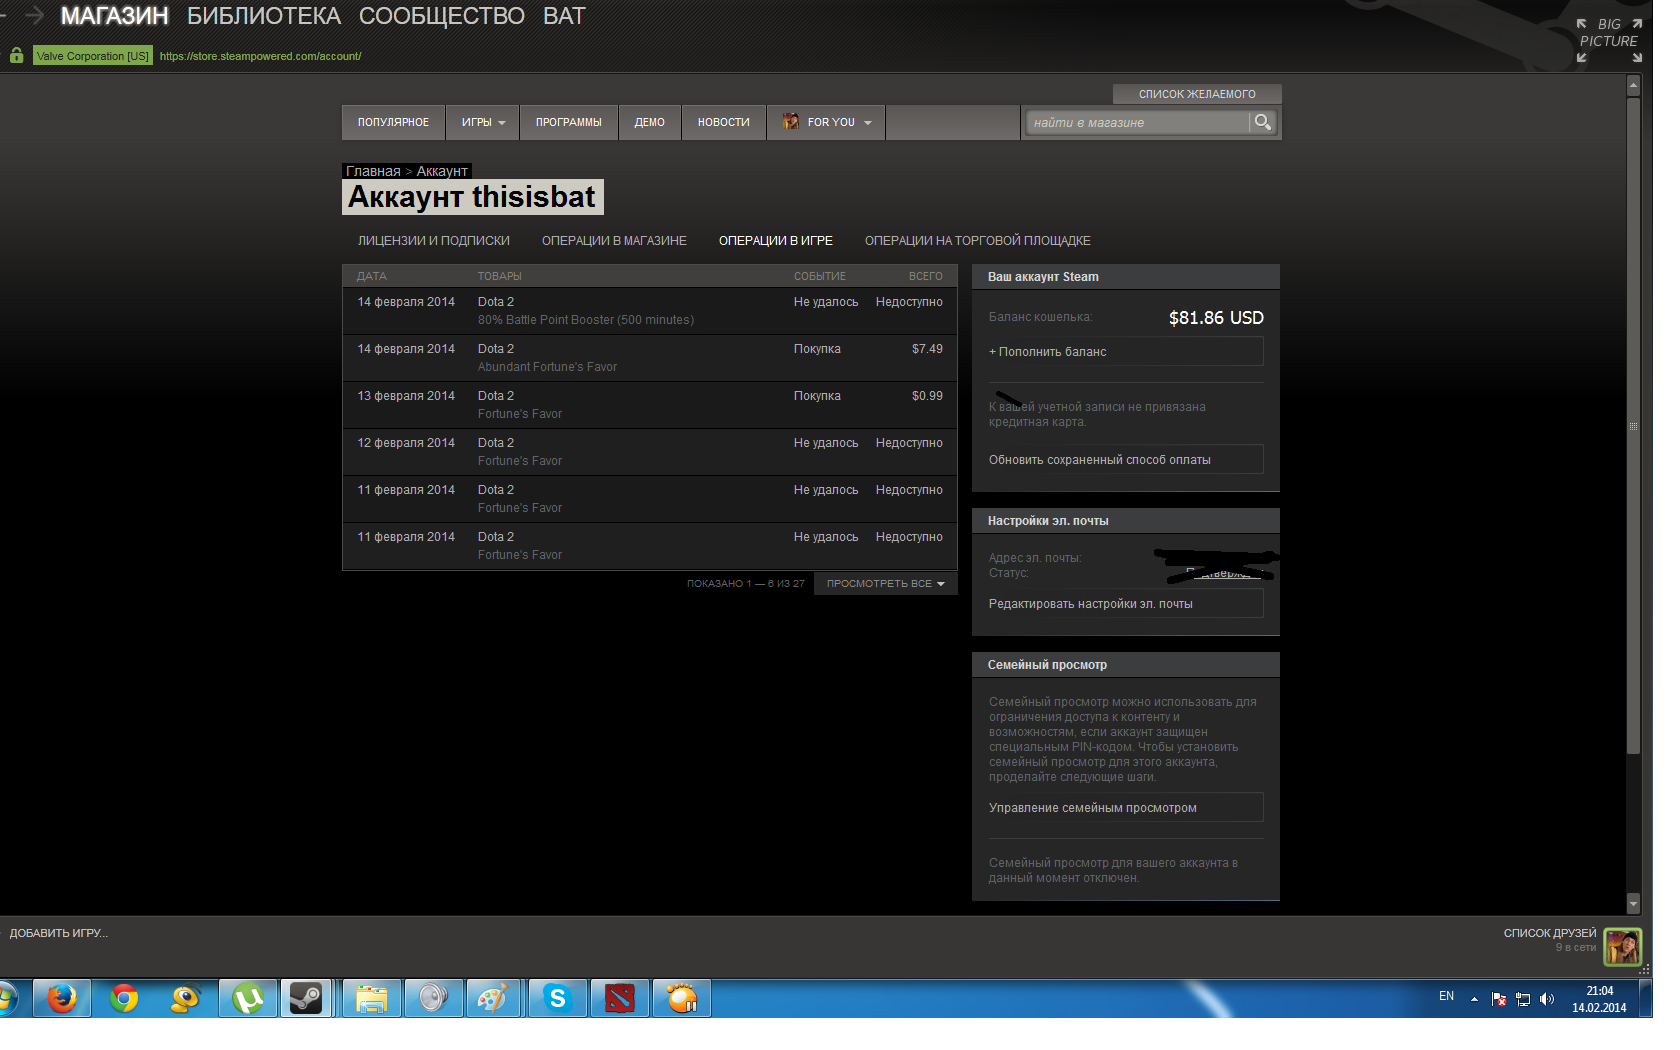
Task: Open ДЕМО store section
Action: coord(650,122)
